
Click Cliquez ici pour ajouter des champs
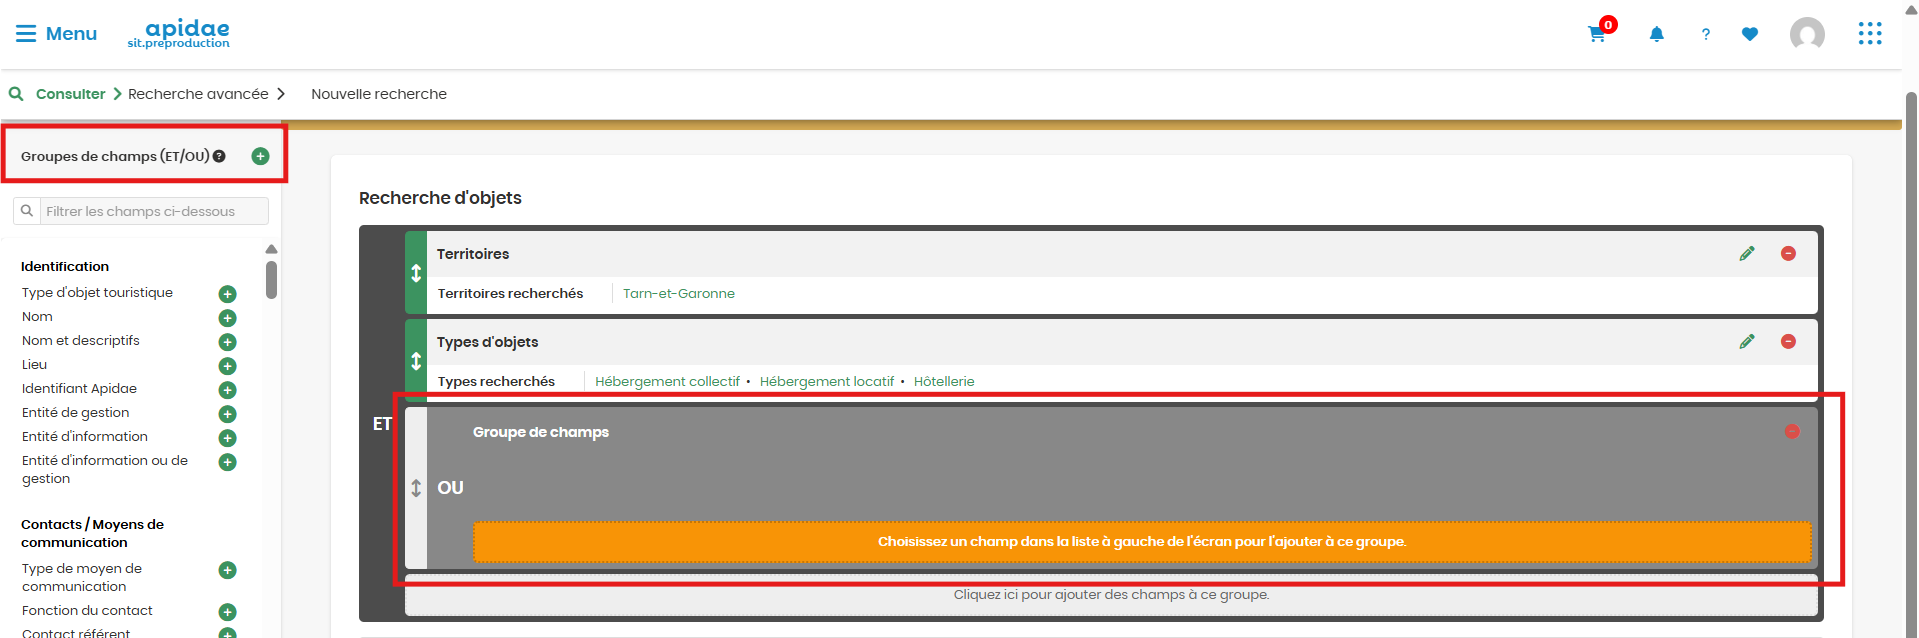tap(1111, 595)
